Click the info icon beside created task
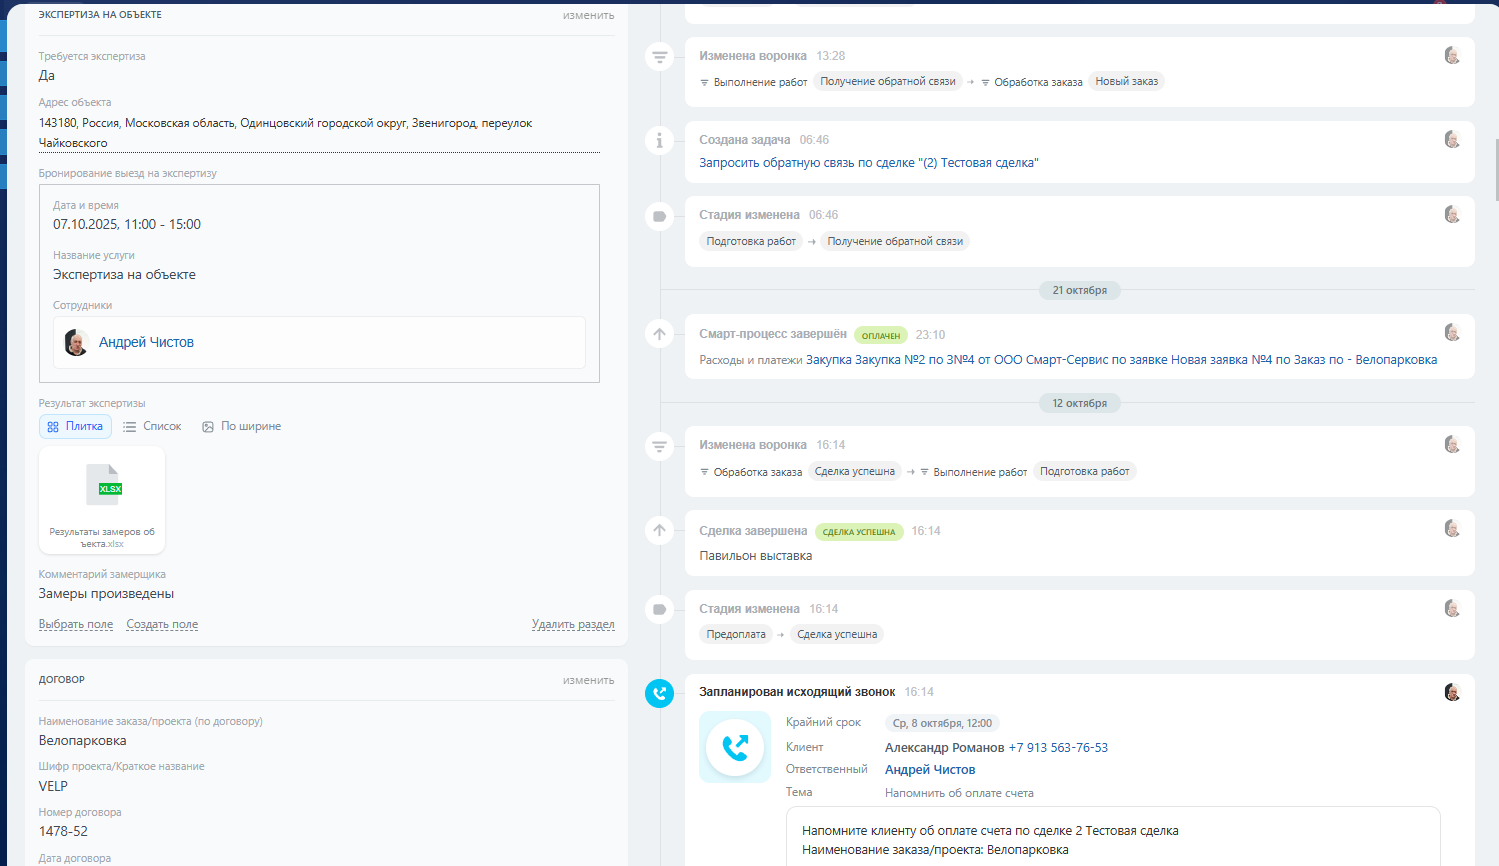This screenshot has height=866, width=1499. click(x=659, y=141)
